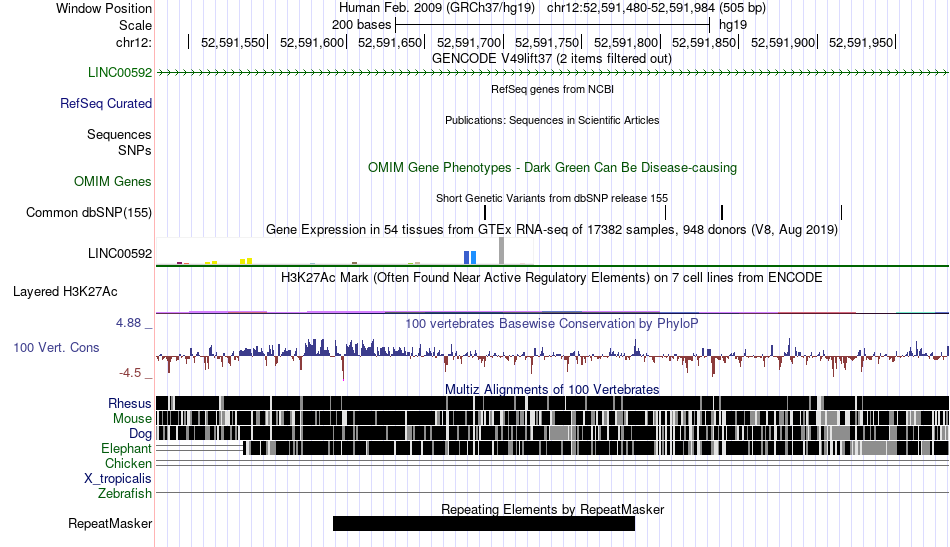Viewport: 950px width, 547px height.
Task: Select the OMIM Genes track label
Action: 113,182
